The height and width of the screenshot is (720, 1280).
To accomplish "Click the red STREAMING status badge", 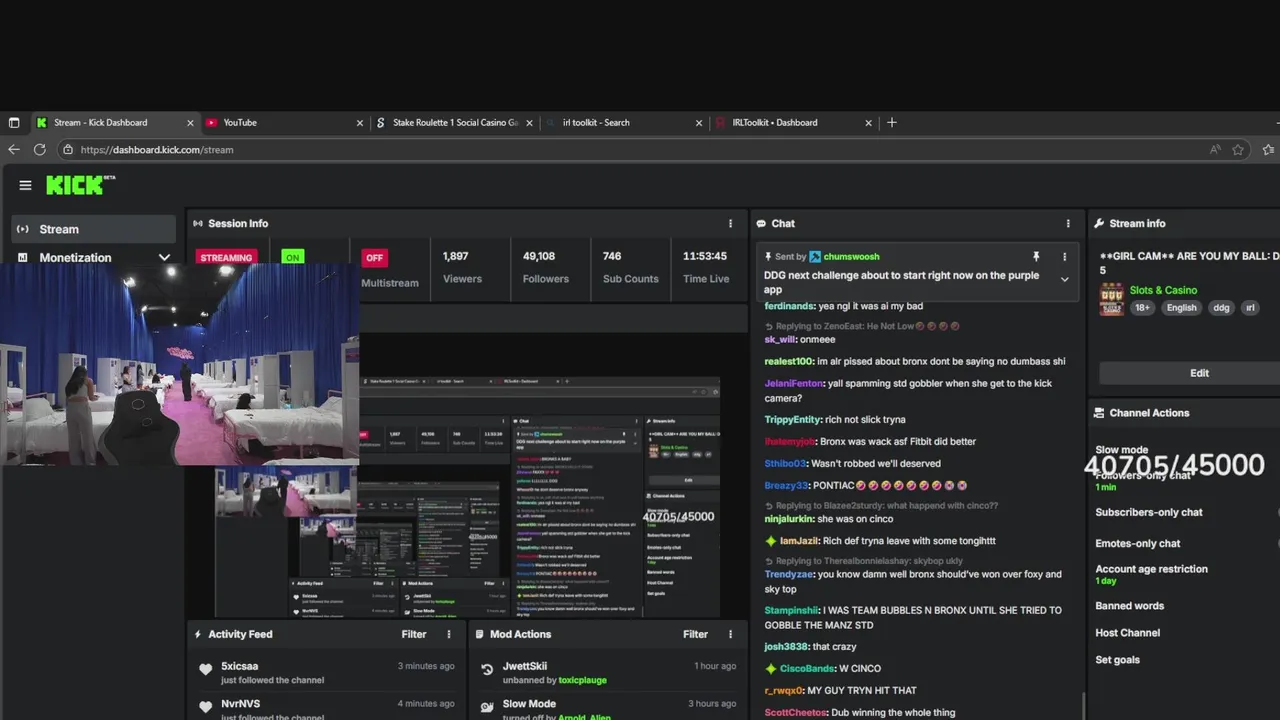I will tap(226, 257).
